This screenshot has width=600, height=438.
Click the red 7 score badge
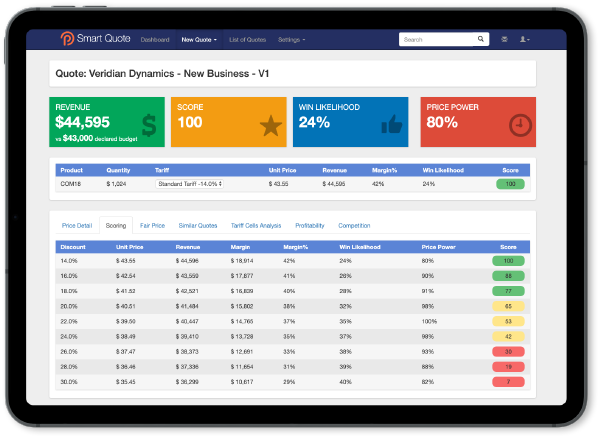[508, 382]
